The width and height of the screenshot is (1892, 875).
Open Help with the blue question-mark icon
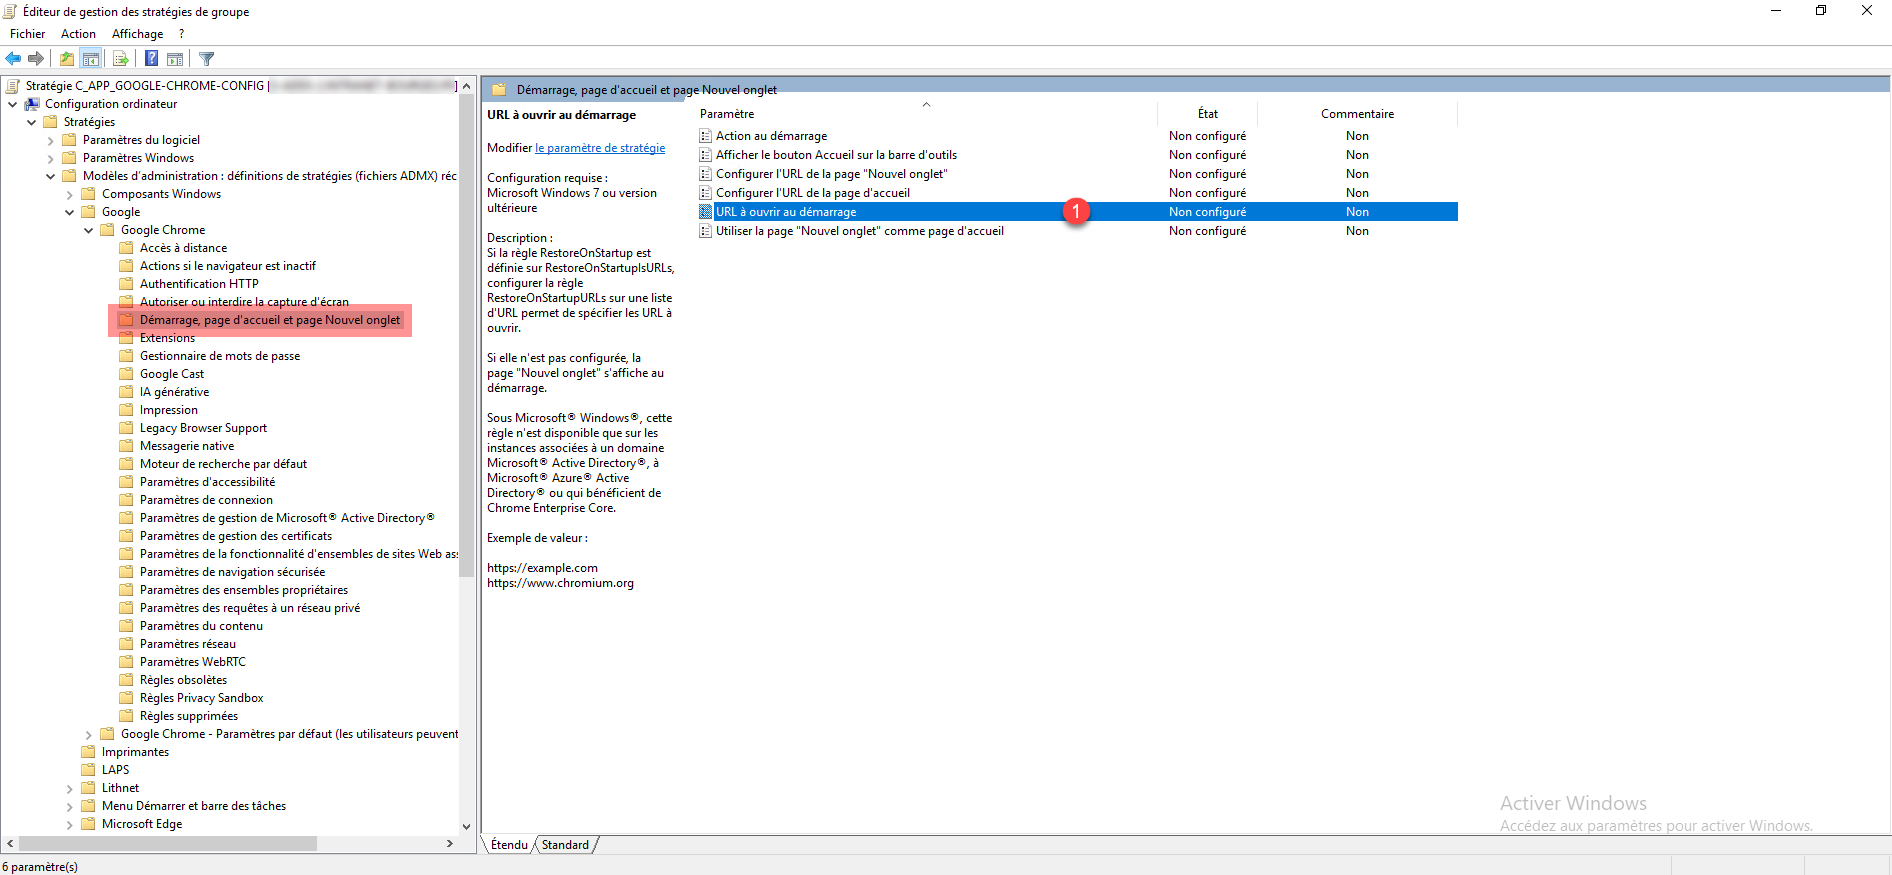pos(151,59)
